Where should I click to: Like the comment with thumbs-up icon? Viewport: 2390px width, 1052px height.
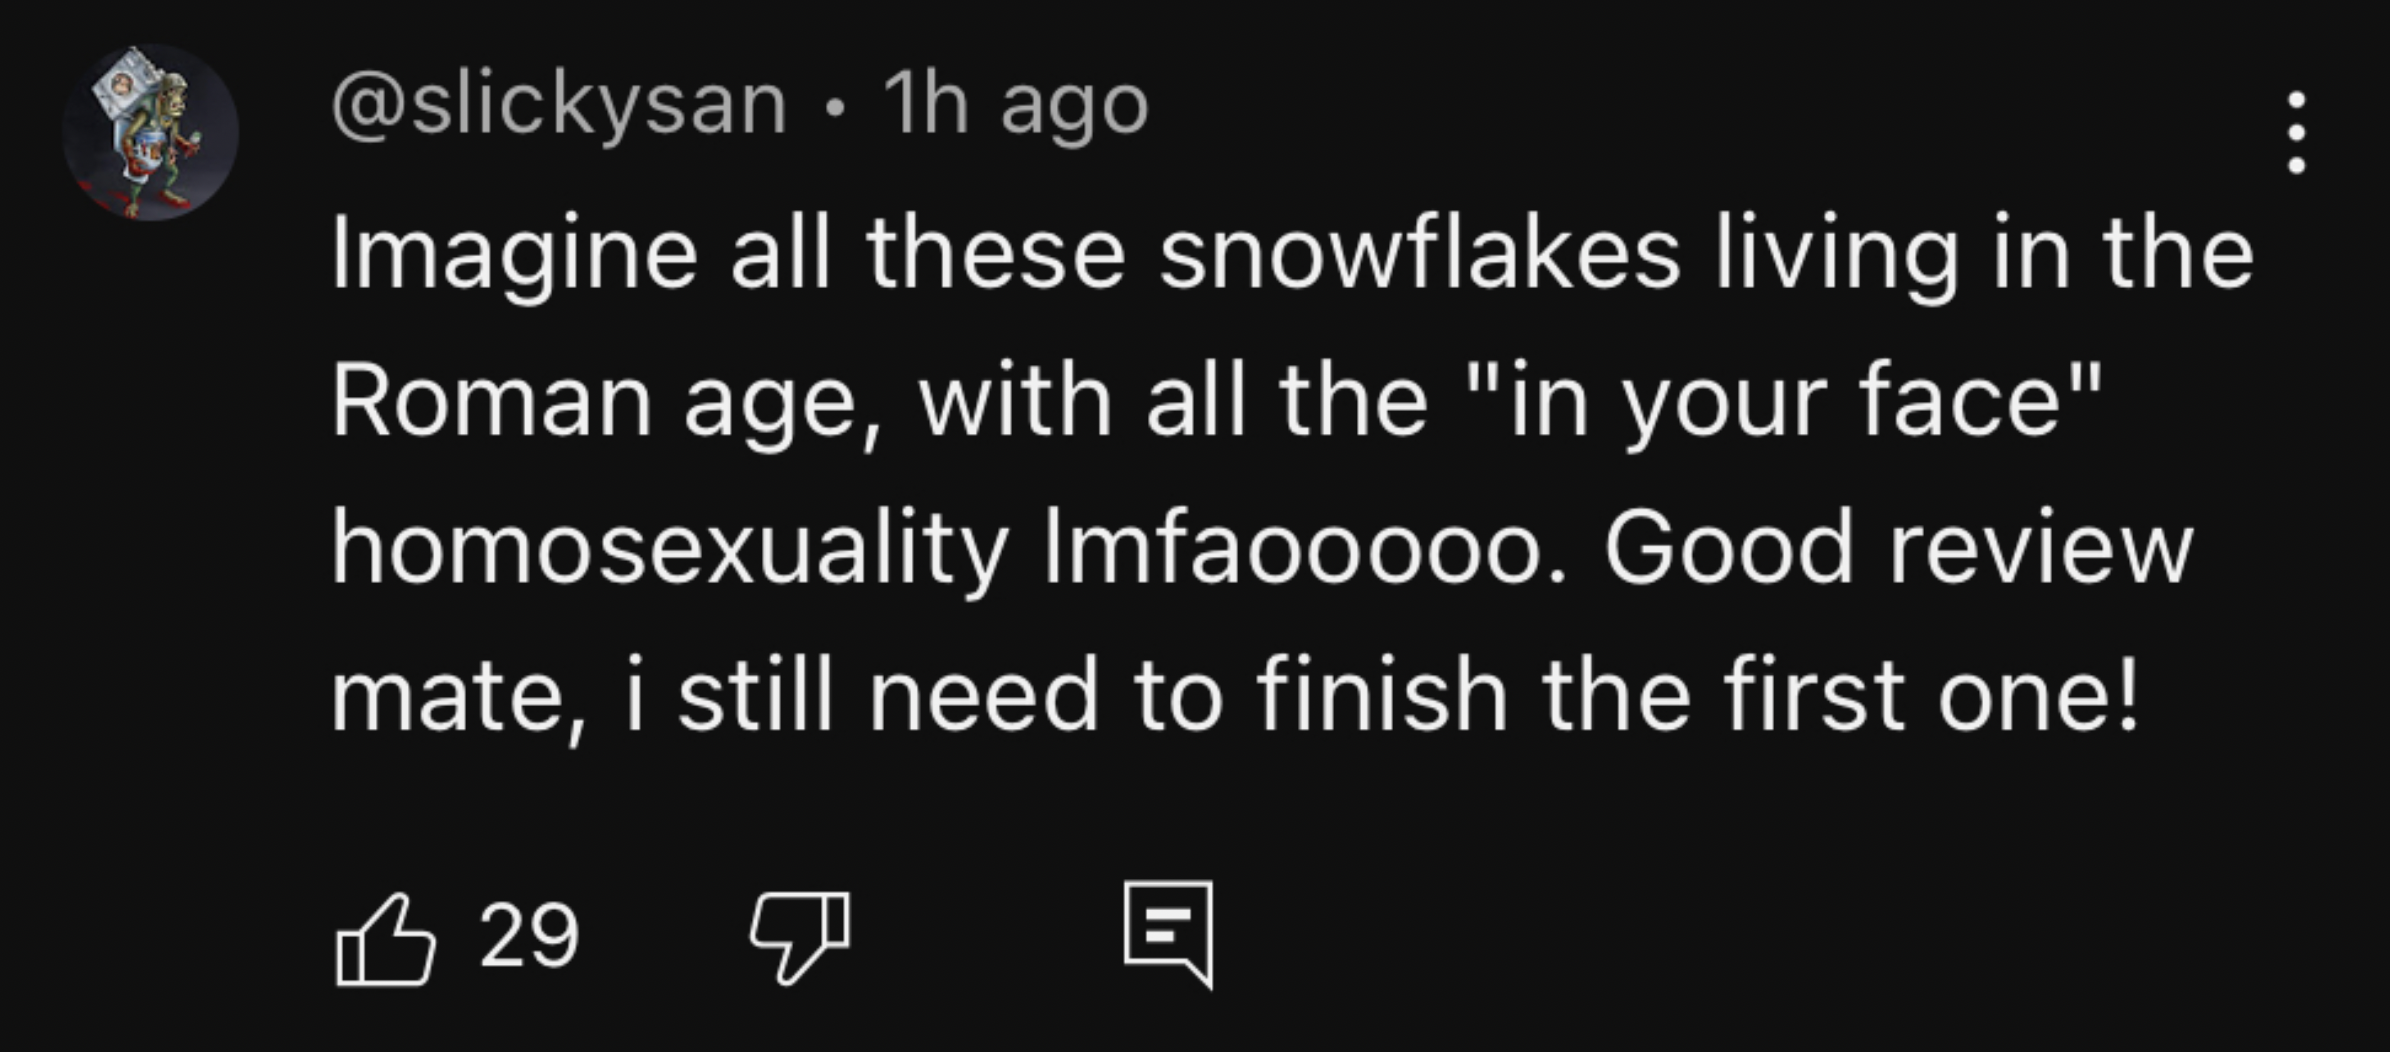click(x=385, y=939)
